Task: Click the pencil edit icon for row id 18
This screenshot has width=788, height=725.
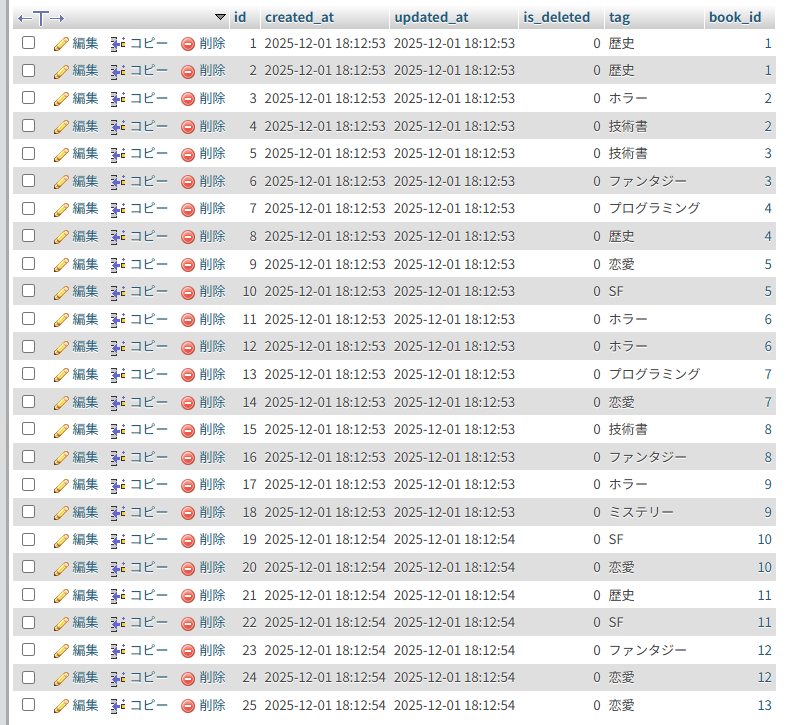Action: (61, 512)
